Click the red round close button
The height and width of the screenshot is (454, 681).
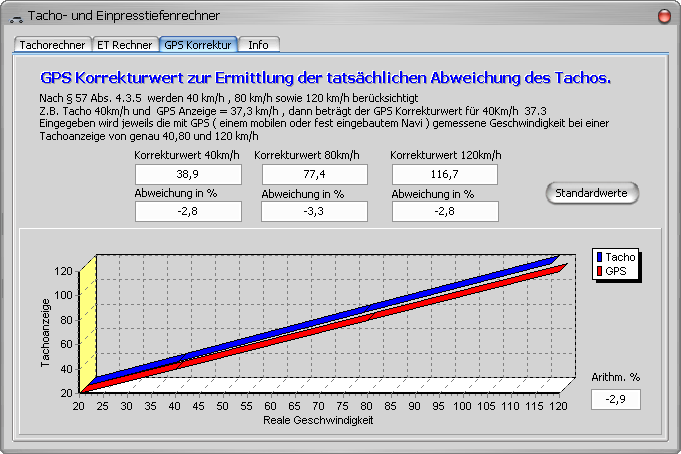664,17
